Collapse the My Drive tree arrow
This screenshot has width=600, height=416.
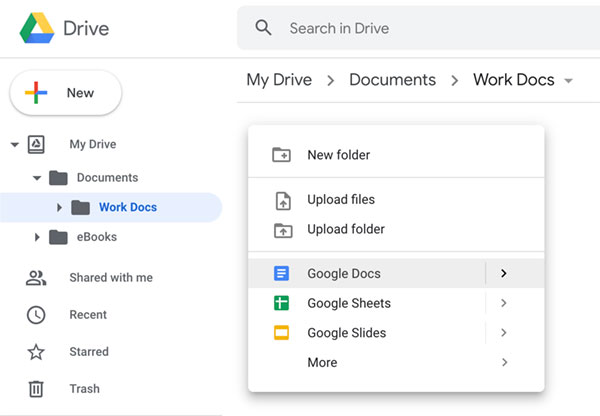15,145
